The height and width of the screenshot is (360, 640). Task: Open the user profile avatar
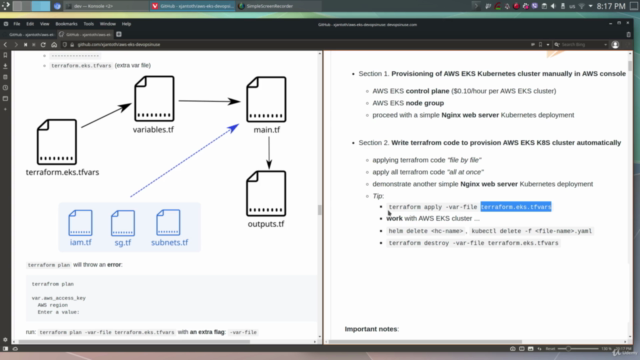[x=615, y=44]
